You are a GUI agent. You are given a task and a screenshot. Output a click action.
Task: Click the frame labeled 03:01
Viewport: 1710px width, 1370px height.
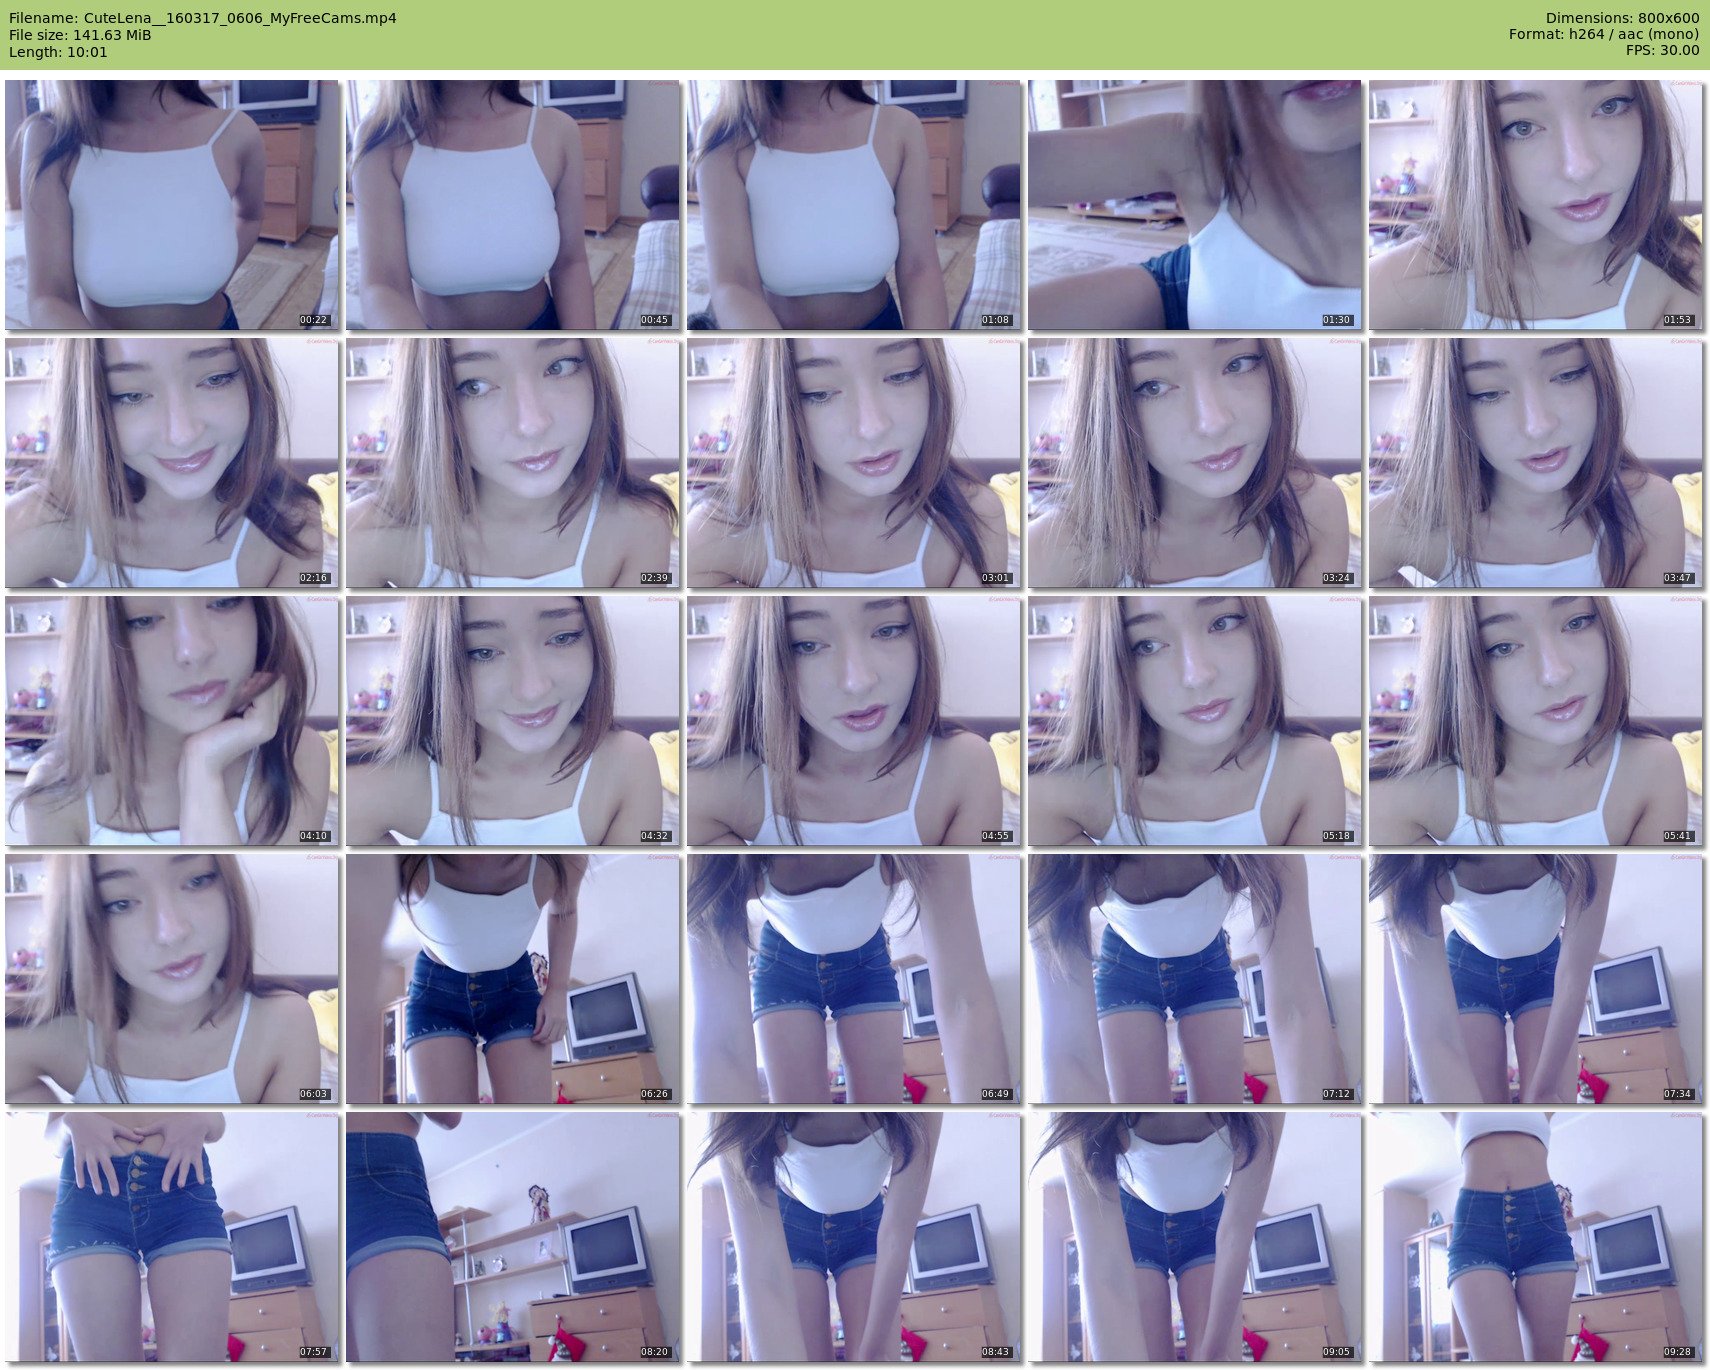853,463
